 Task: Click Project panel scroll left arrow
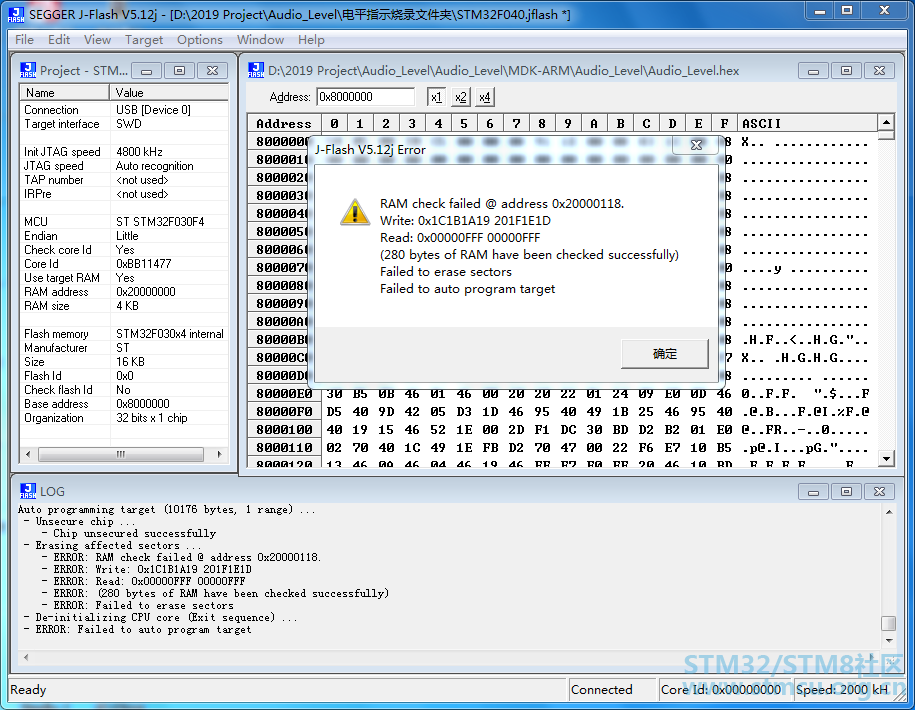[27, 454]
